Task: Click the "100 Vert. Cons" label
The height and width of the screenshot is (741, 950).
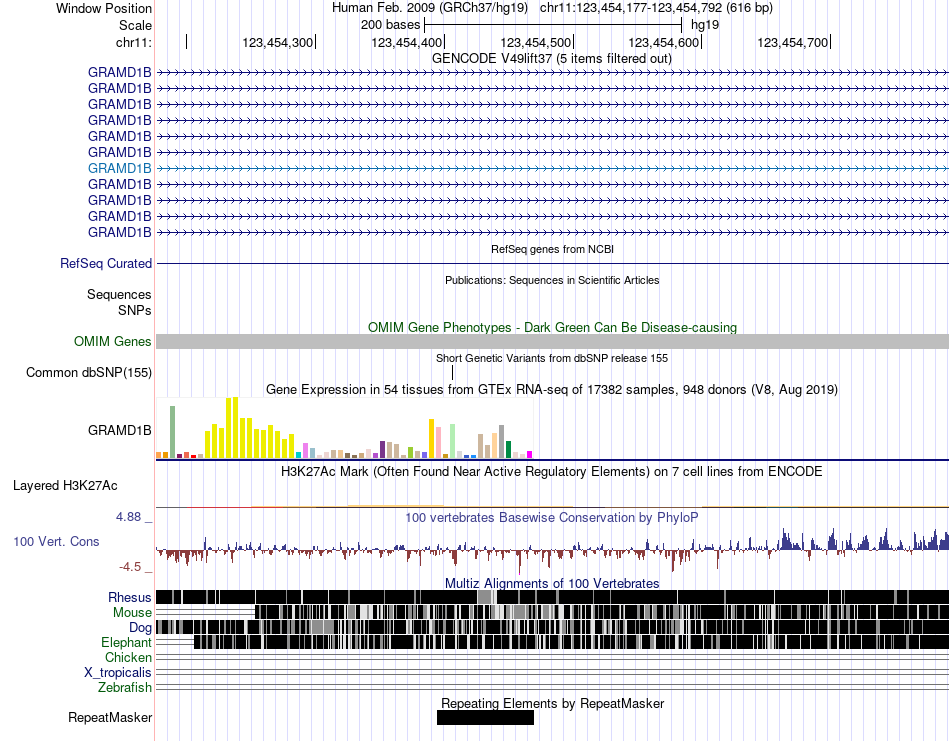Action: 56,542
